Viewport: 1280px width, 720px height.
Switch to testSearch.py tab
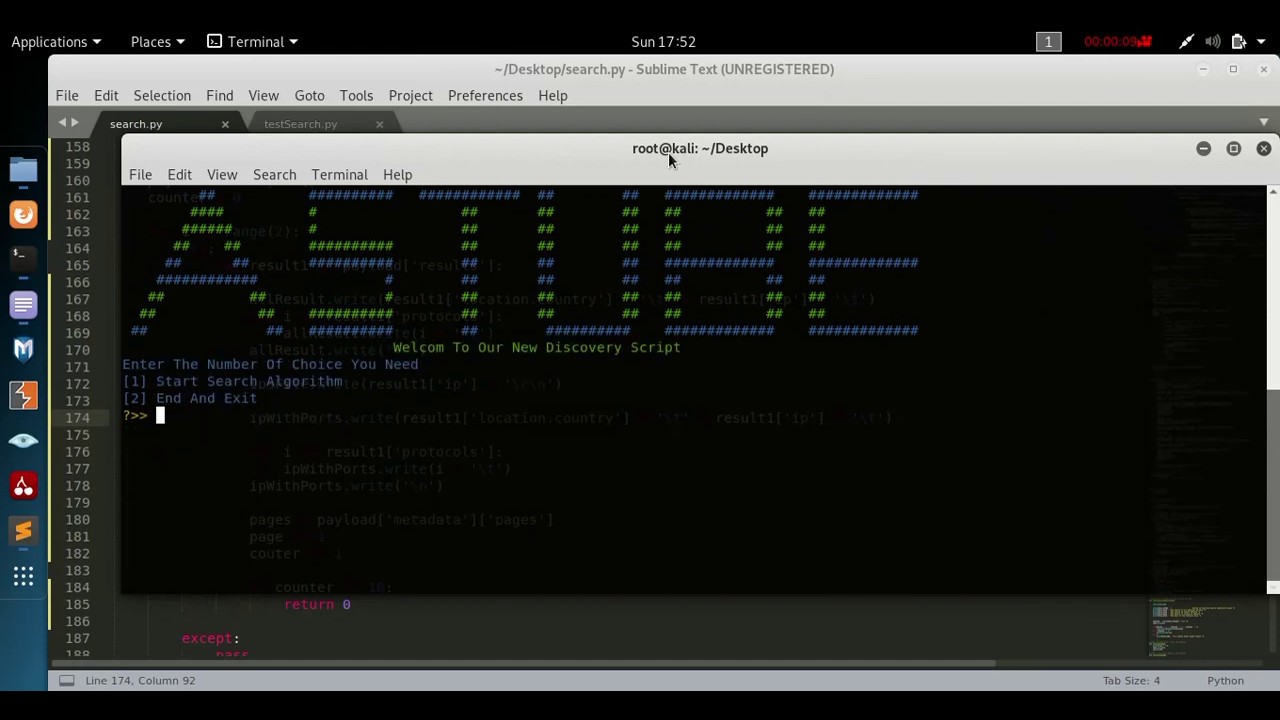(300, 124)
